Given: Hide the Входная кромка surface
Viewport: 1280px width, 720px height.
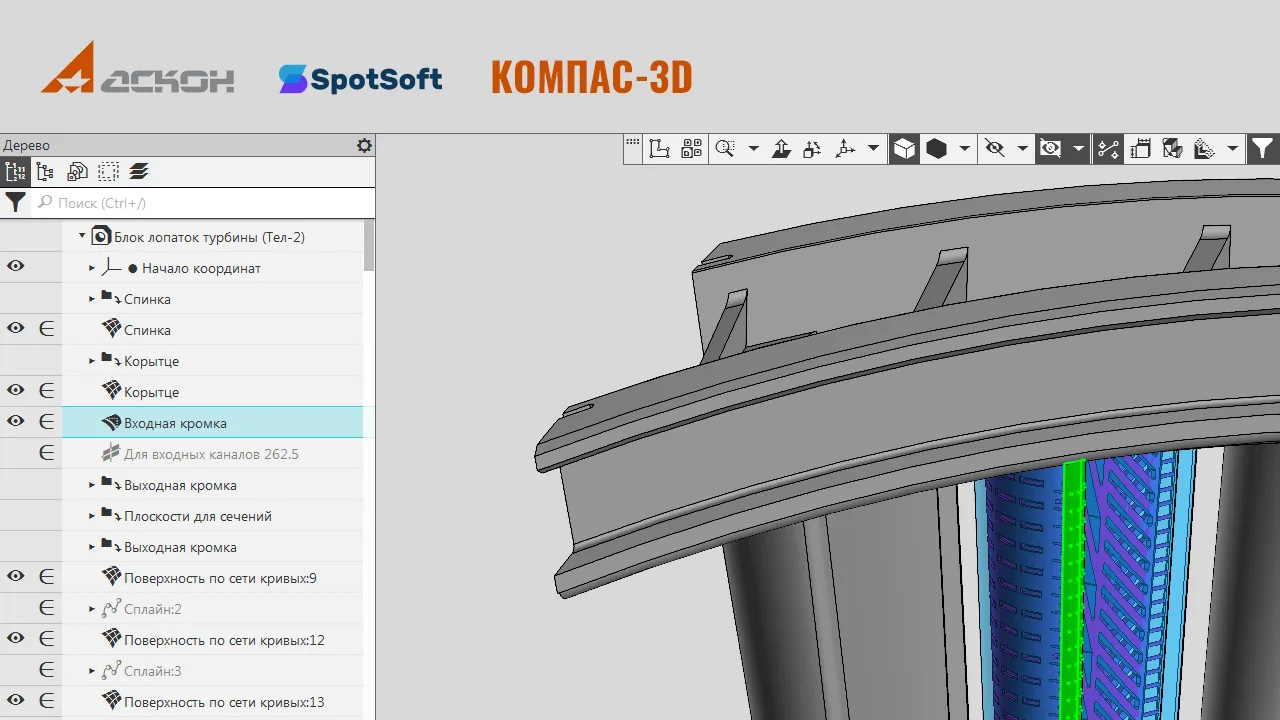Looking at the screenshot, I should coord(15,421).
